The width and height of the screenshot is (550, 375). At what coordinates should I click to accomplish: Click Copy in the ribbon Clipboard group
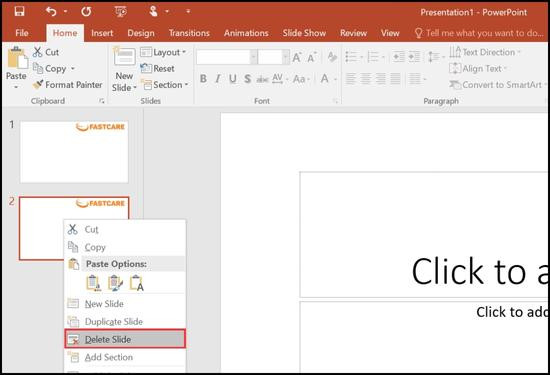tap(50, 68)
